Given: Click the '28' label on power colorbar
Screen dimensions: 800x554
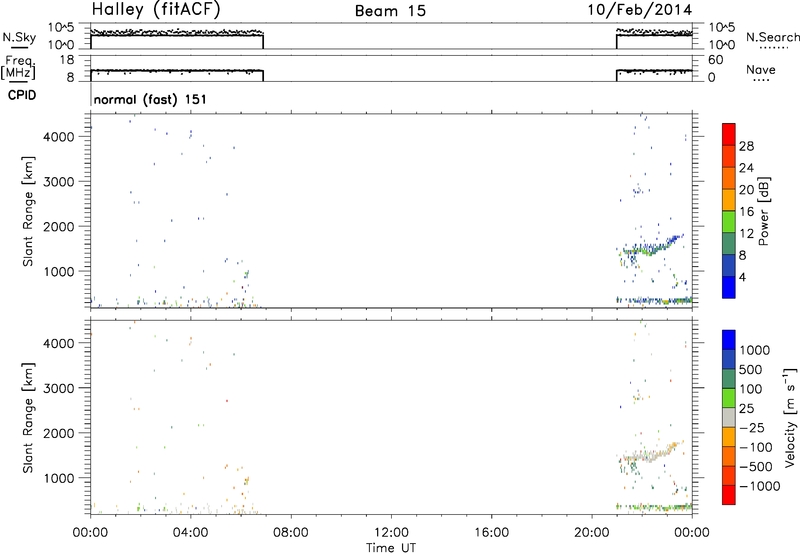Looking at the screenshot, I should tap(746, 146).
